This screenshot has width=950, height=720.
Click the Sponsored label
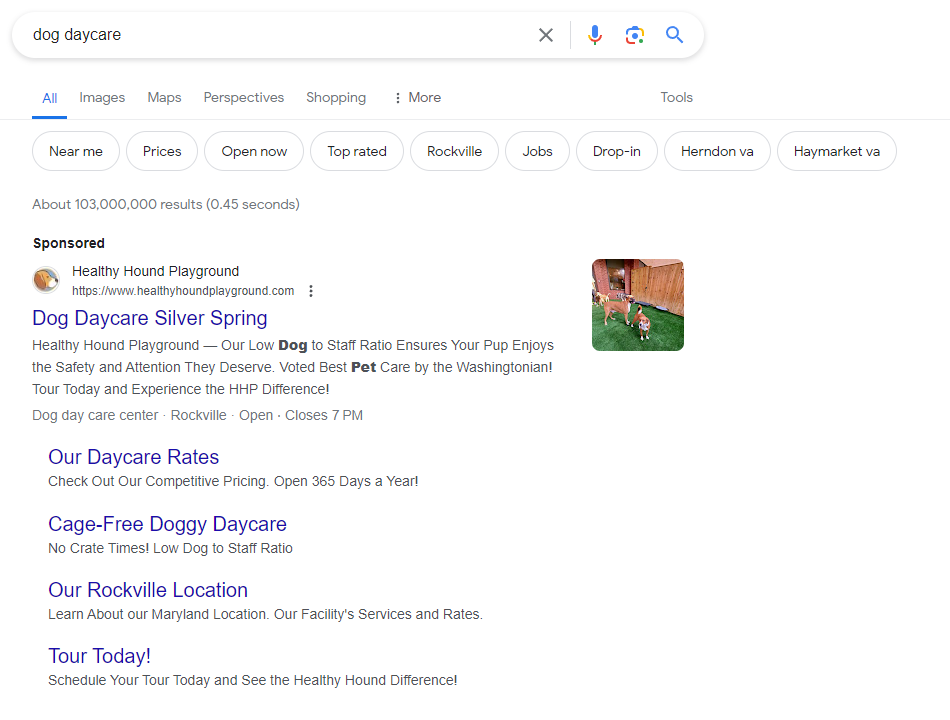tap(69, 243)
